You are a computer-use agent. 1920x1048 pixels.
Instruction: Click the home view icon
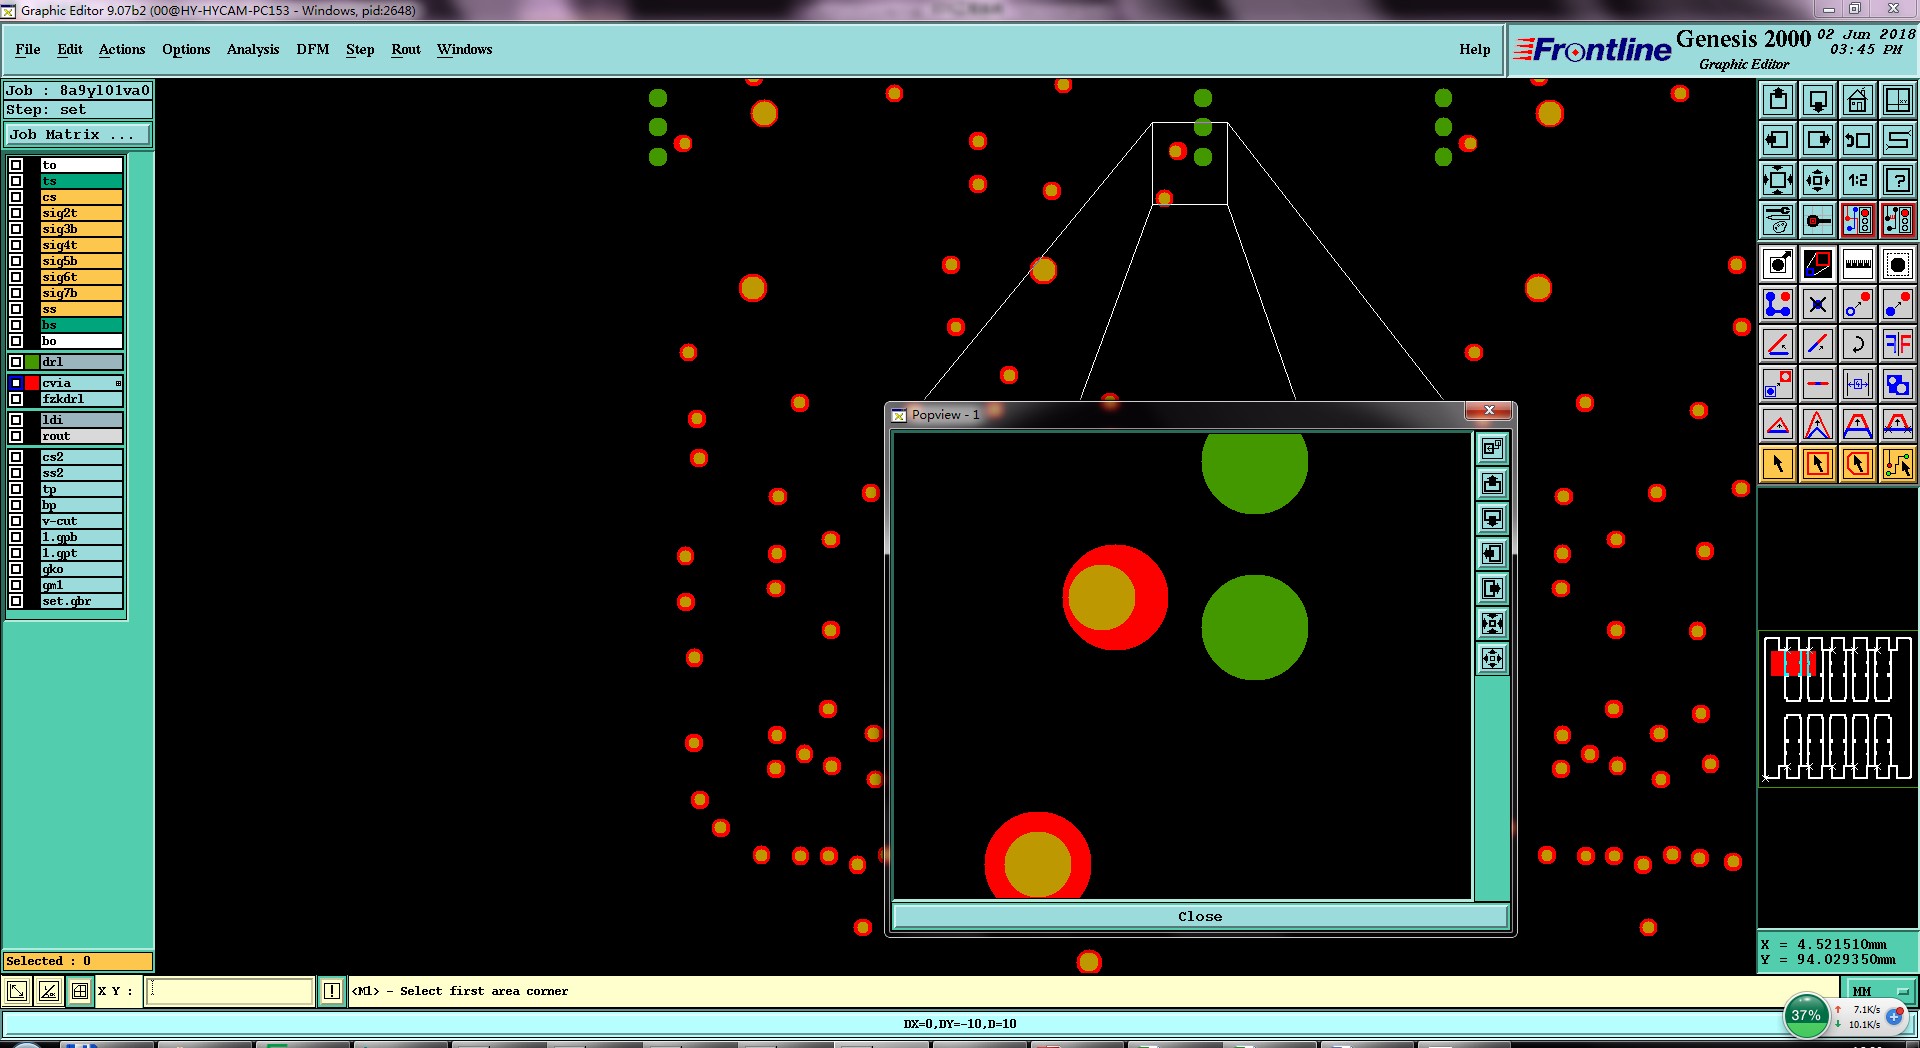[x=1858, y=100]
